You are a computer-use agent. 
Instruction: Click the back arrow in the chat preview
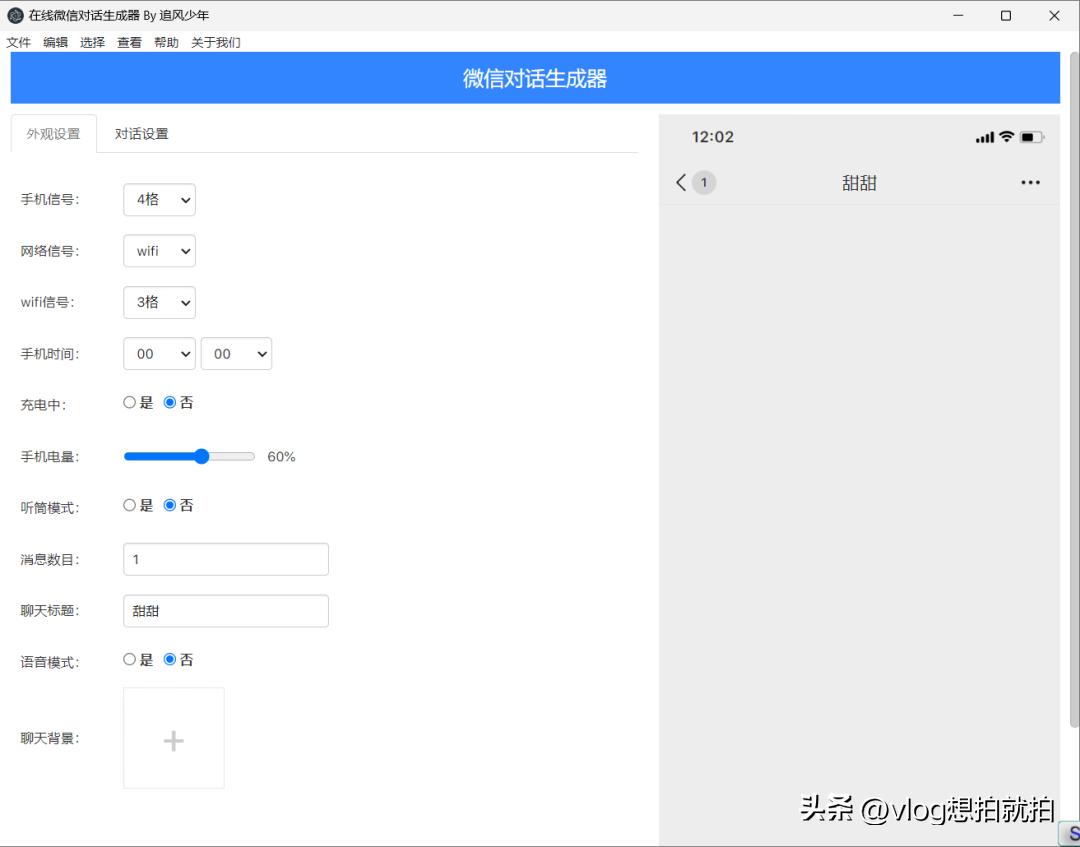point(680,182)
